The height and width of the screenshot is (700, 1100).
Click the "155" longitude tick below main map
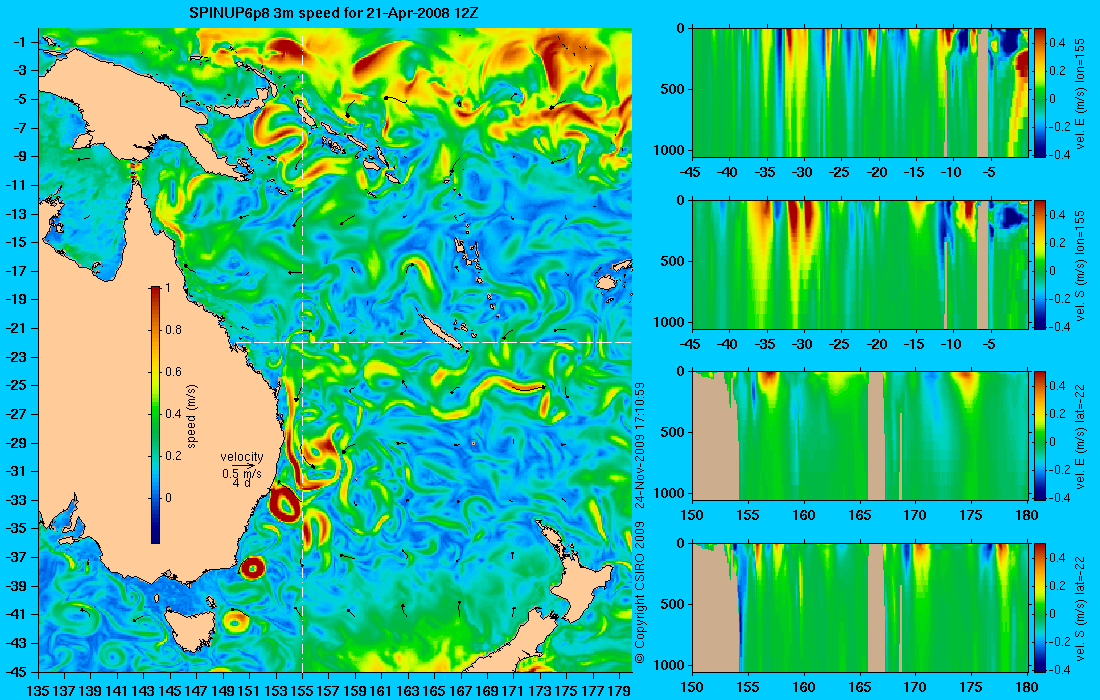tap(302, 690)
